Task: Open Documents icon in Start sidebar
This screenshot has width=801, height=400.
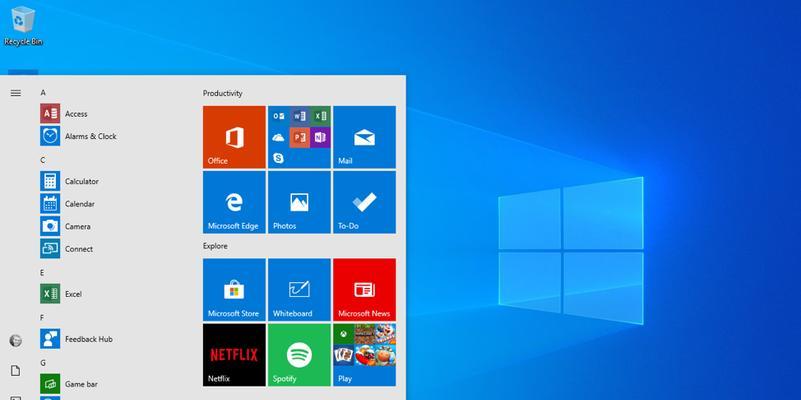Action: click(16, 370)
